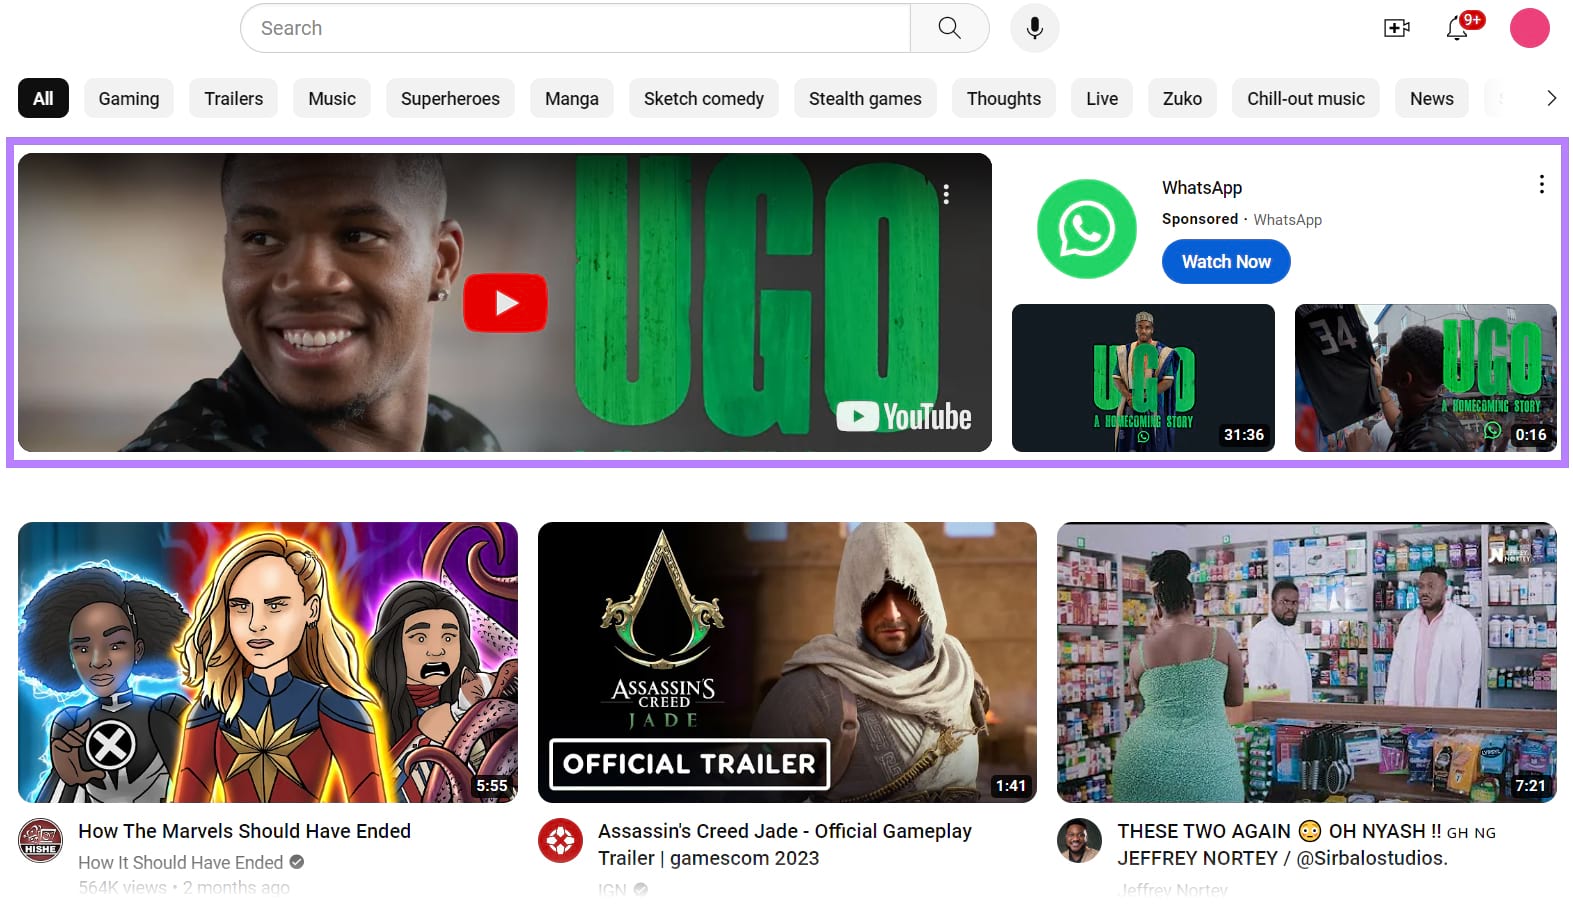The height and width of the screenshot is (905, 1573).
Task: Open How It Should Have Ended channel avatar
Action: click(x=41, y=841)
